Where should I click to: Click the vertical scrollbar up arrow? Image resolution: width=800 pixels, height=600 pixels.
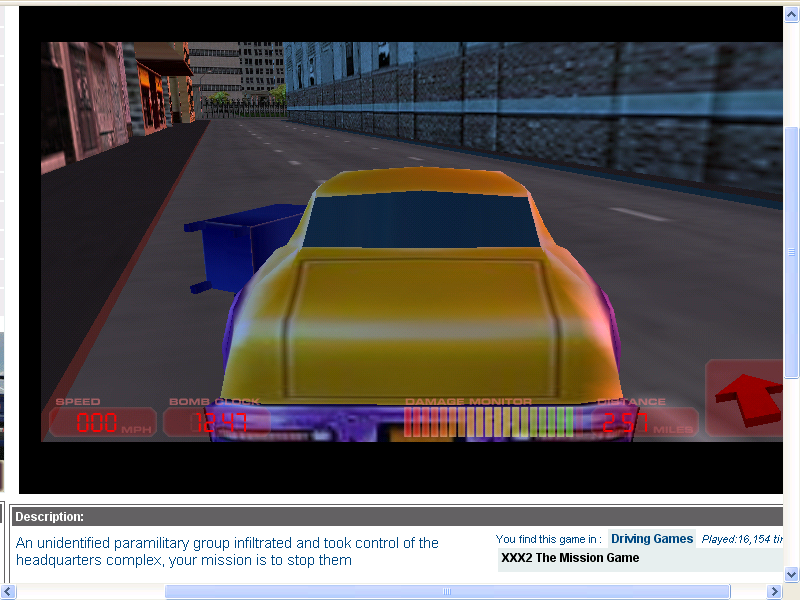(x=791, y=15)
